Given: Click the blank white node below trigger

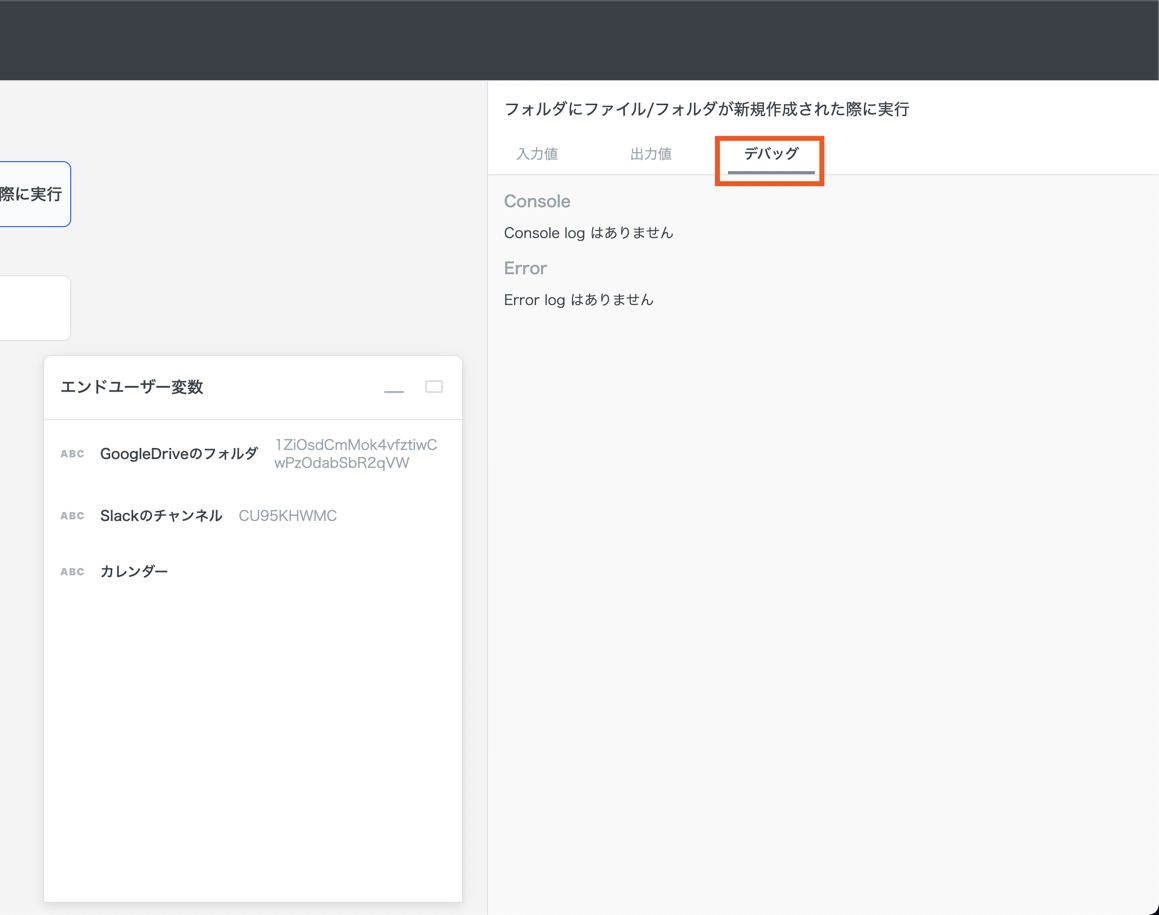Looking at the screenshot, I should pyautogui.click(x=33, y=308).
